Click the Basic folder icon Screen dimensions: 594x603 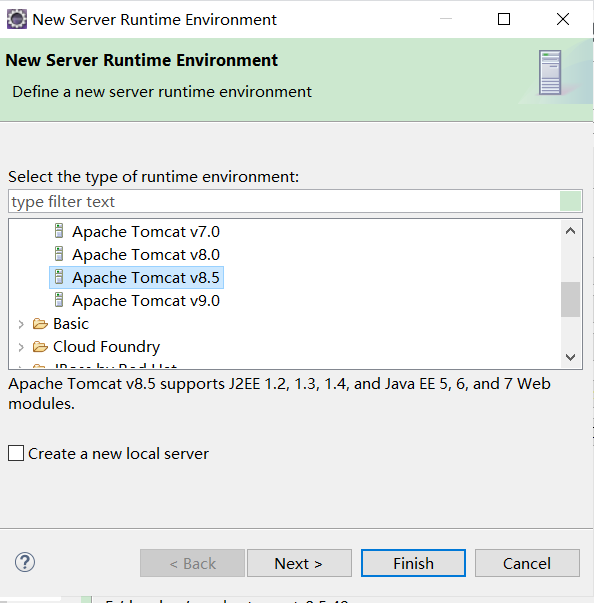click(x=40, y=324)
